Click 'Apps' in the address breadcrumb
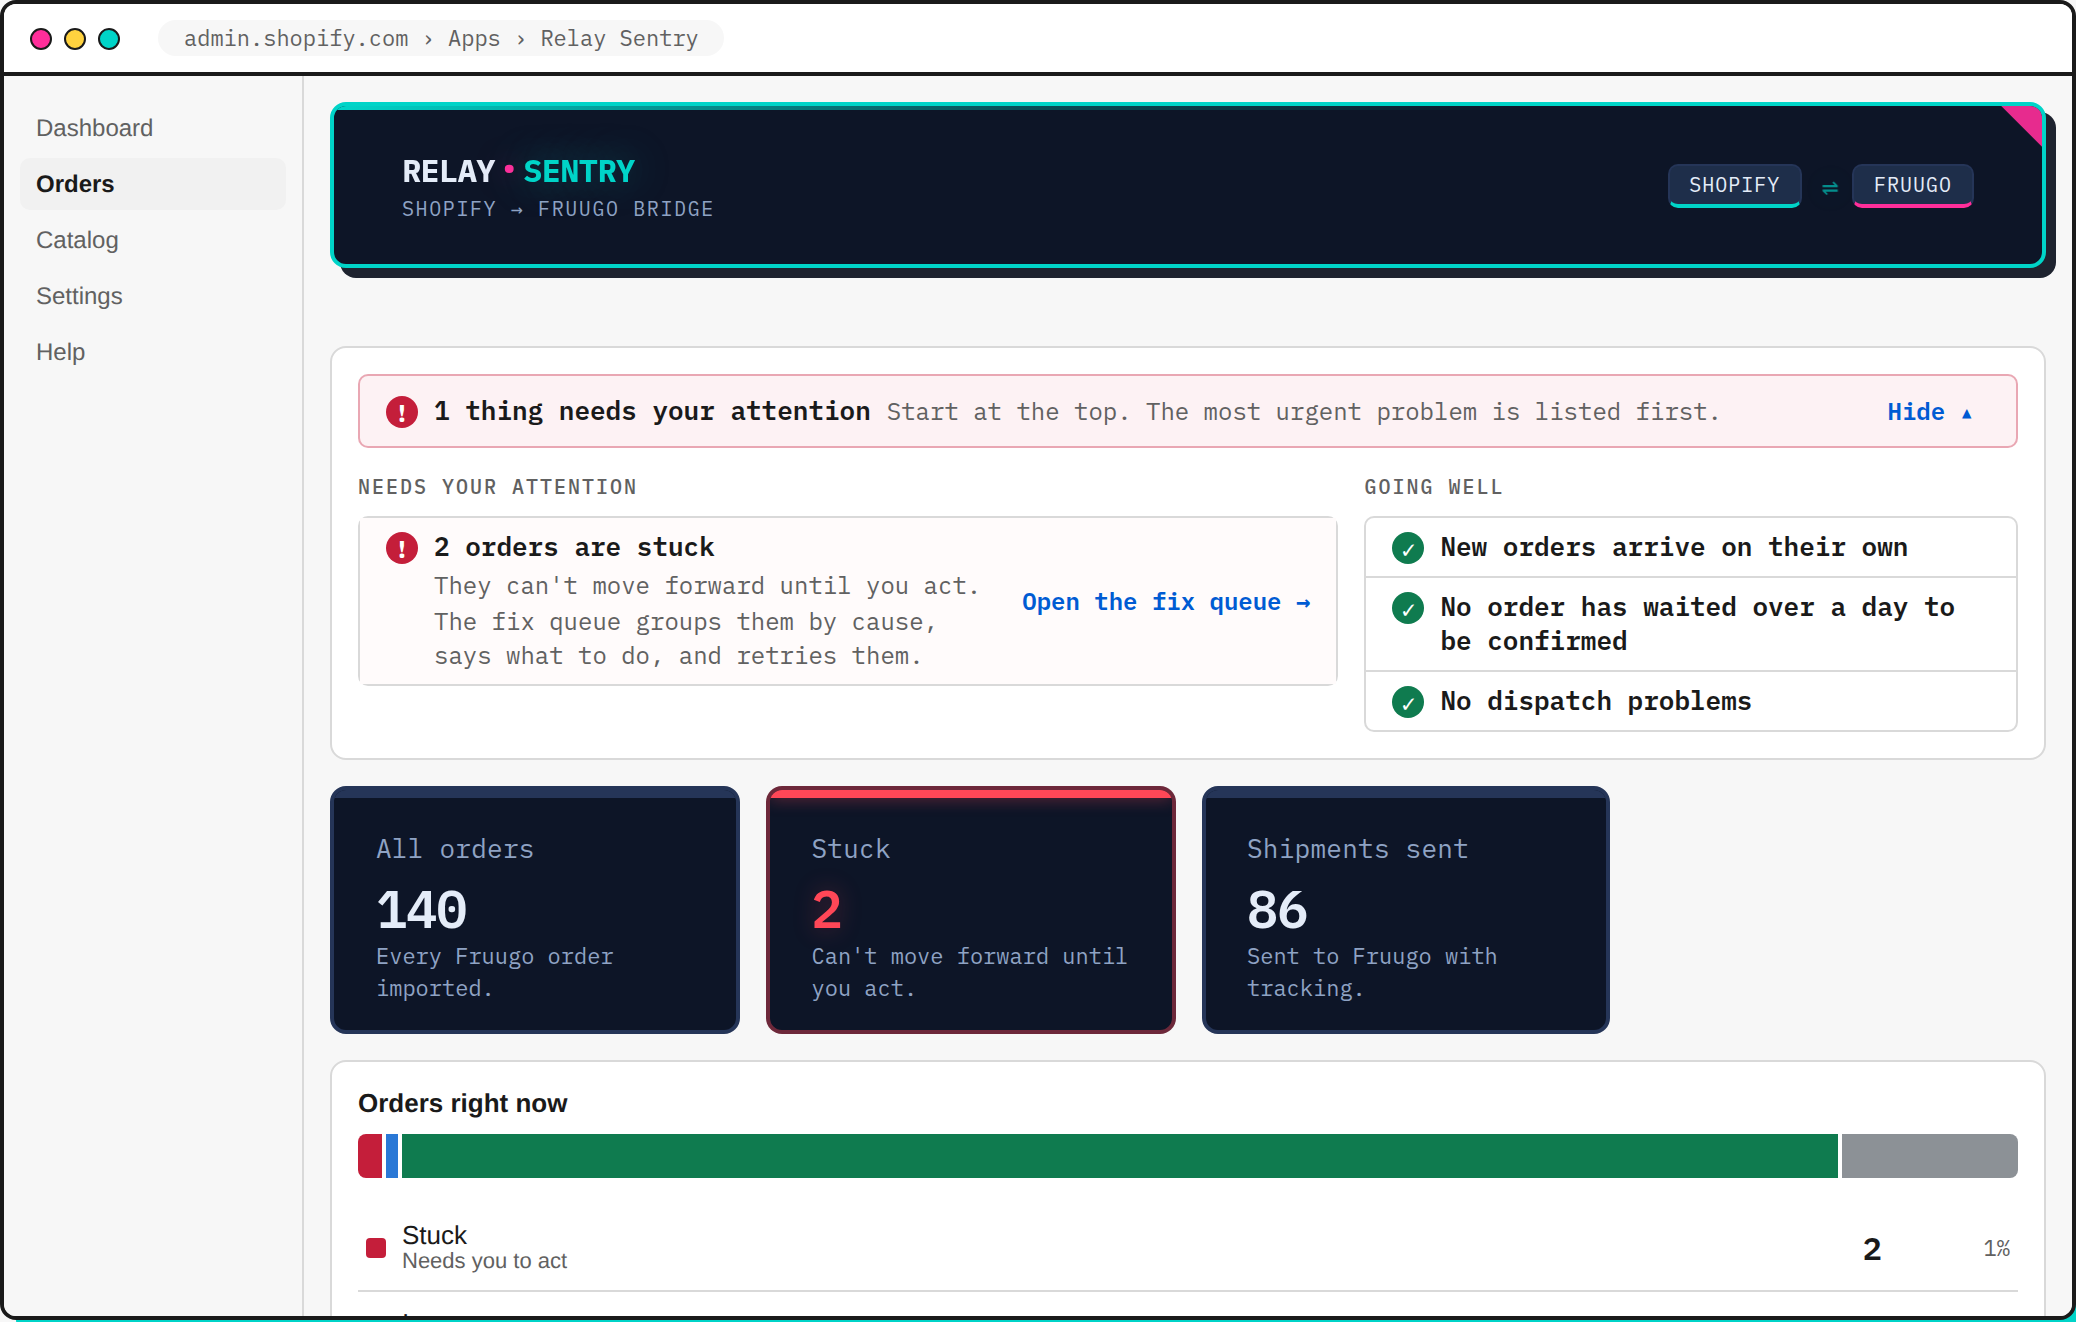 point(474,39)
